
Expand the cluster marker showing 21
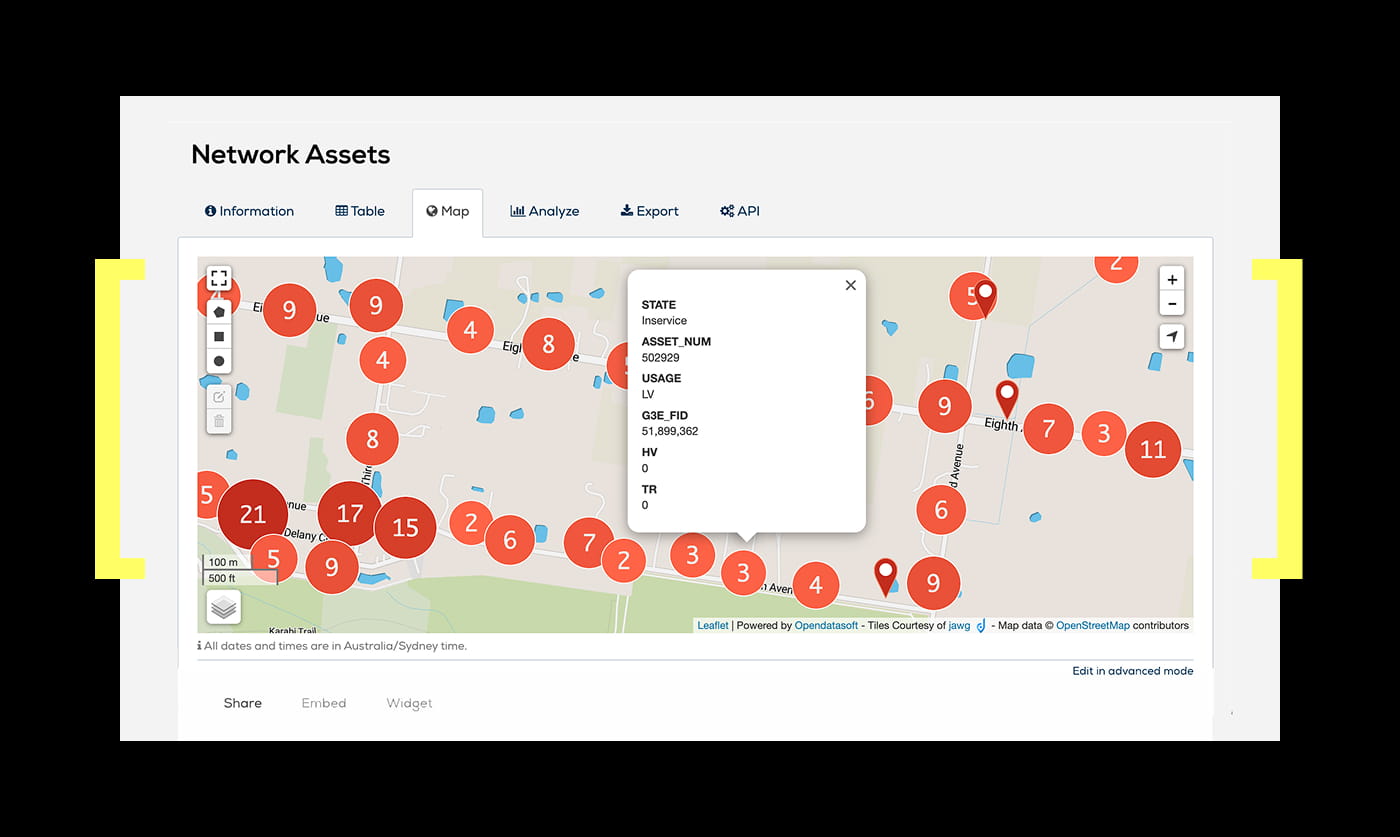click(252, 515)
